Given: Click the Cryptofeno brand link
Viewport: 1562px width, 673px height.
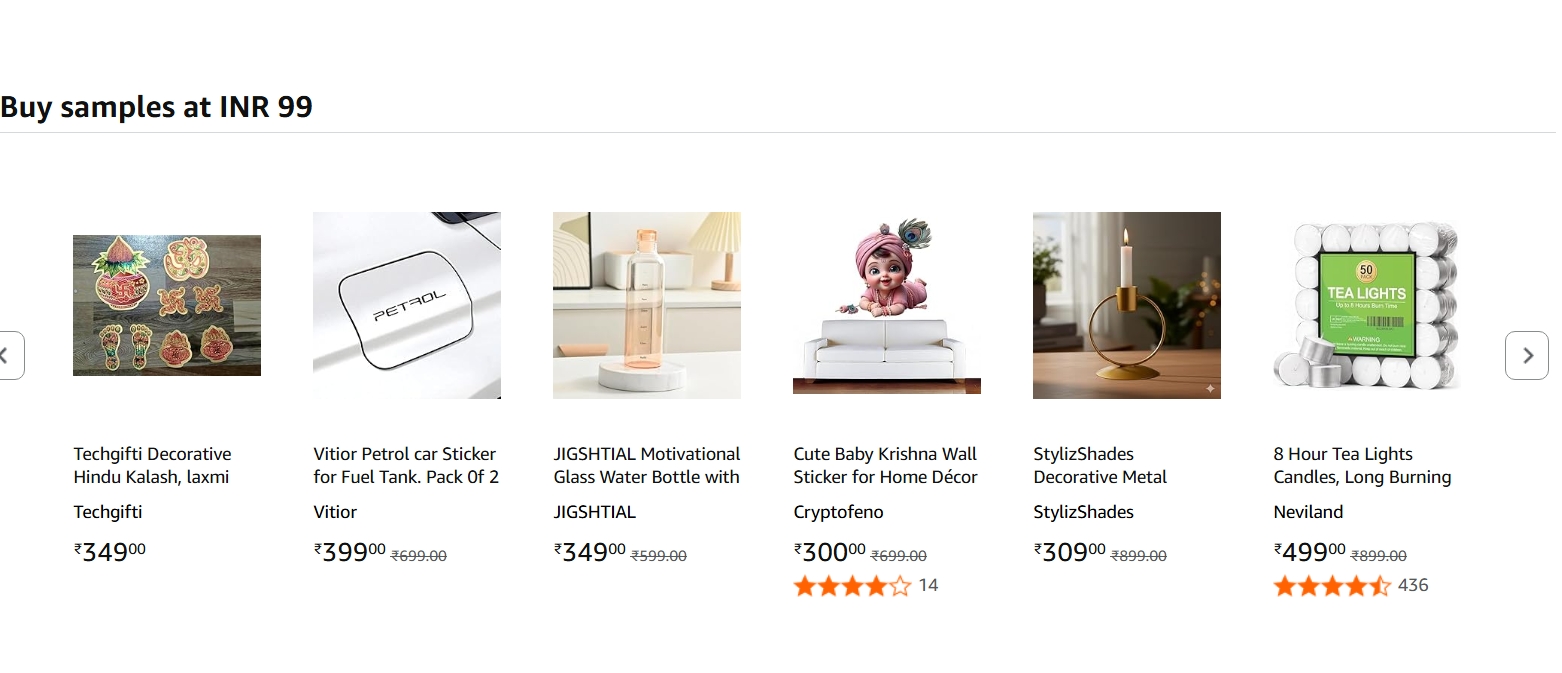Looking at the screenshot, I should pos(838,511).
